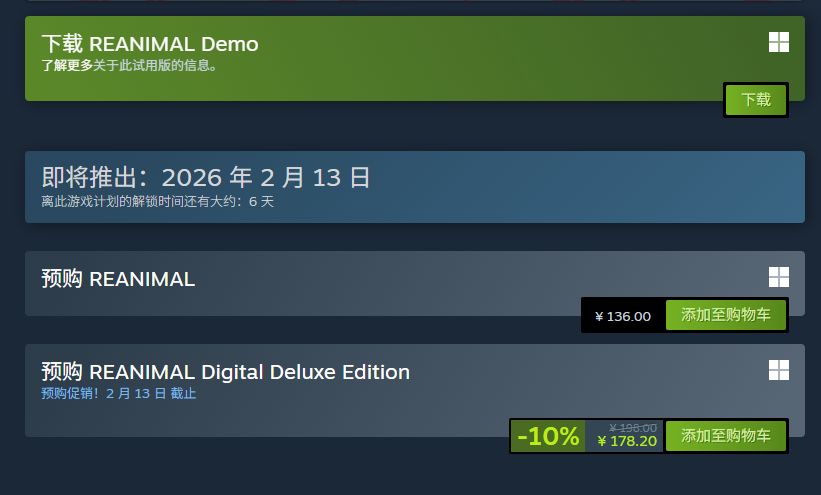Viewport: 821px width, 495px height.
Task: Click the 预购 REANIMAL title
Action: click(x=118, y=279)
